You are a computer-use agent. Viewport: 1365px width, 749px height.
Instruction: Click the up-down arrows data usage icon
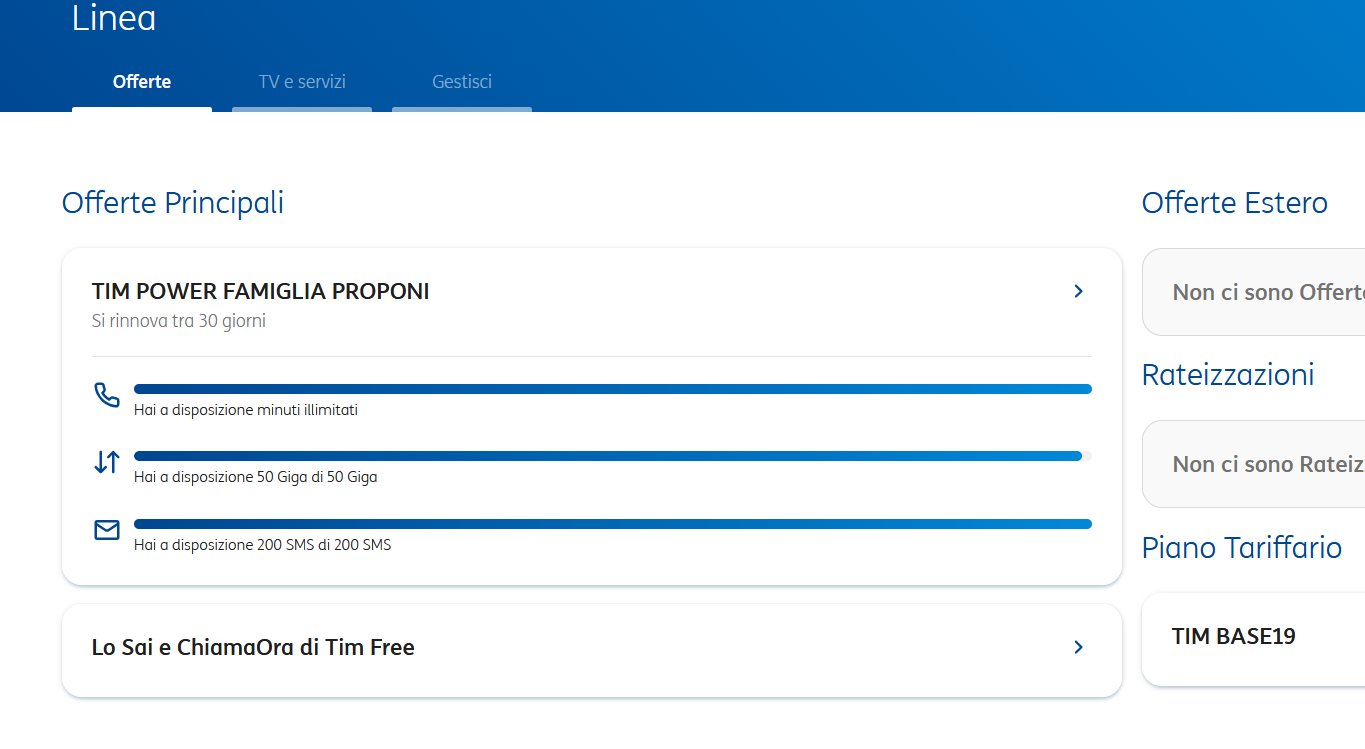106,462
